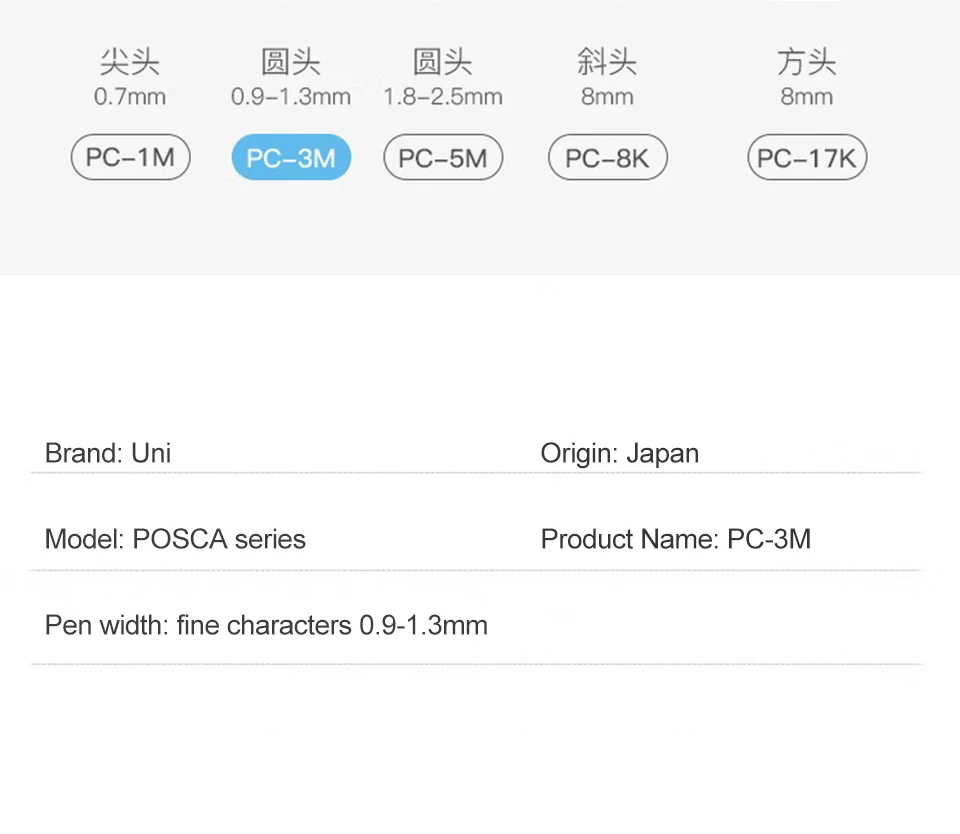Click the 8mm size below 方头
This screenshot has height=834, width=960.
point(807,97)
